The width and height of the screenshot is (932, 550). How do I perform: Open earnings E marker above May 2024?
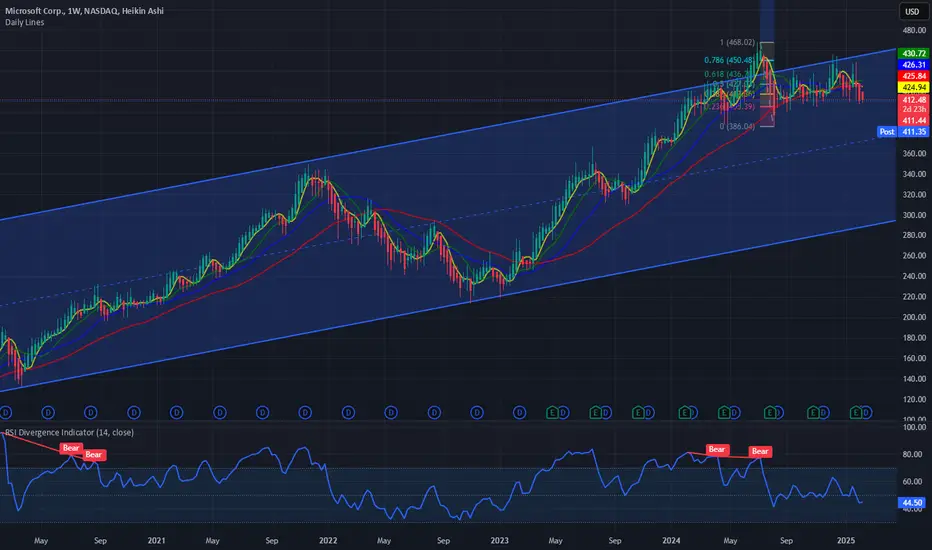tap(724, 412)
